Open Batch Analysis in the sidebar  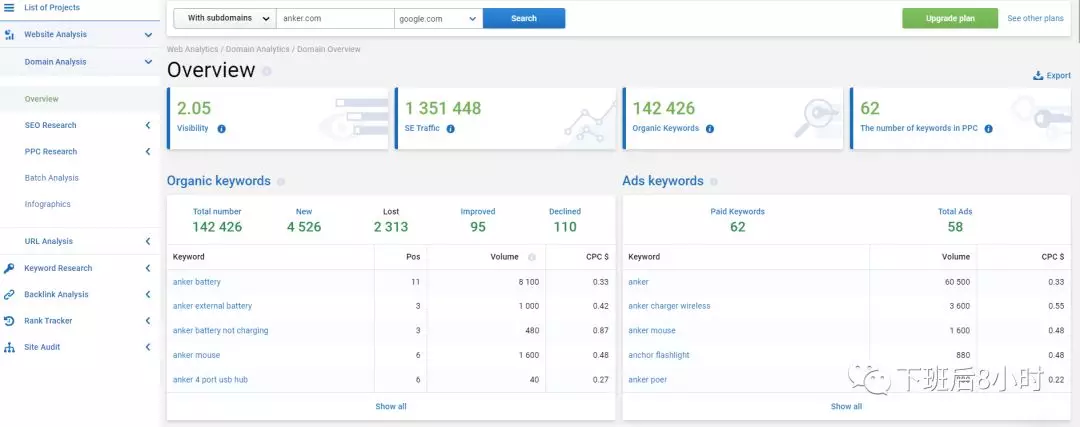(x=52, y=178)
